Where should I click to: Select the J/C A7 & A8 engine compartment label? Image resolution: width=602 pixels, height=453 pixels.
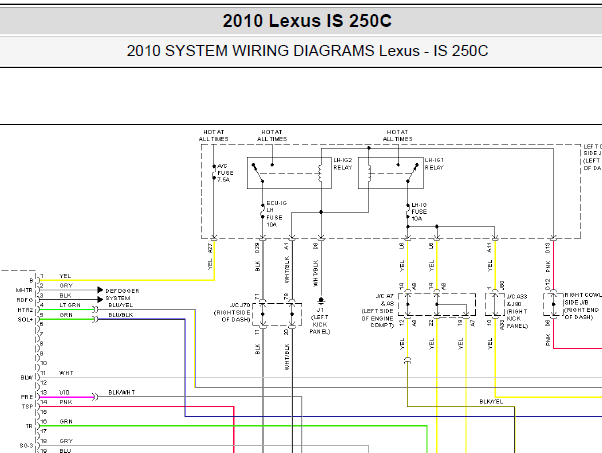[378, 311]
